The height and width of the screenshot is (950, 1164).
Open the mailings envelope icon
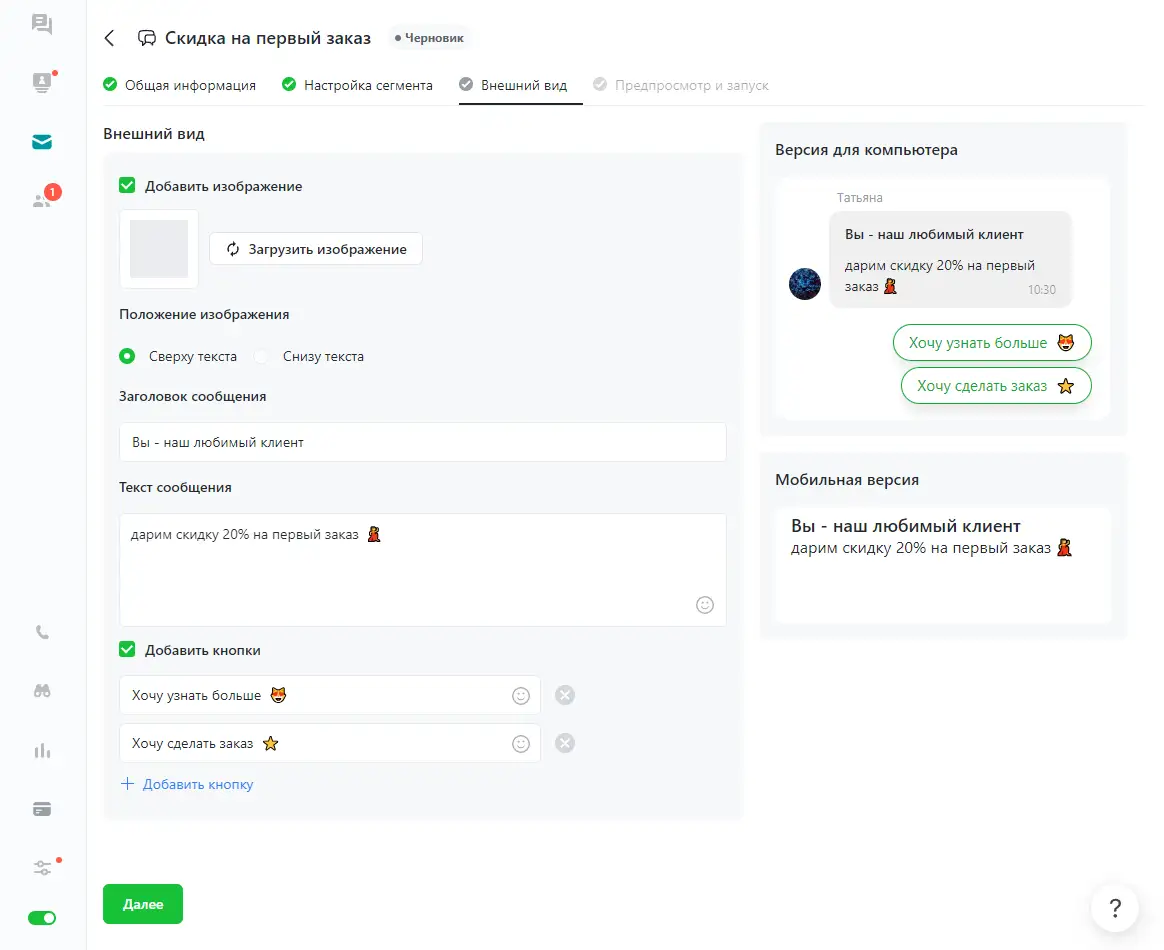(42, 142)
